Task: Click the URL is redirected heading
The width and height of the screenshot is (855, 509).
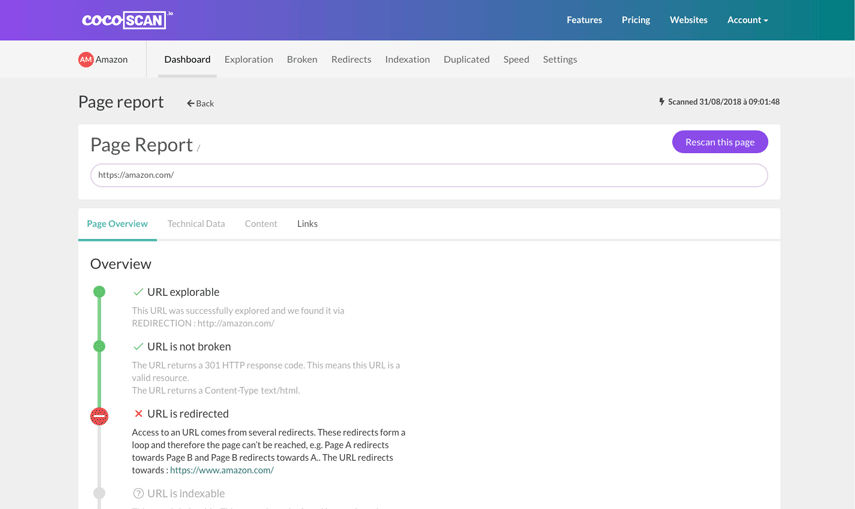Action: tap(188, 414)
